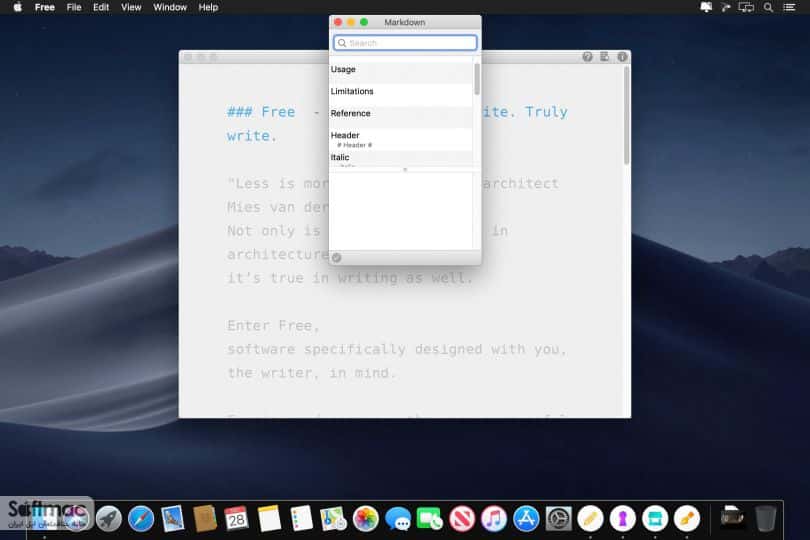The width and height of the screenshot is (810, 540).
Task: Open the Window menu
Action: coord(169,7)
